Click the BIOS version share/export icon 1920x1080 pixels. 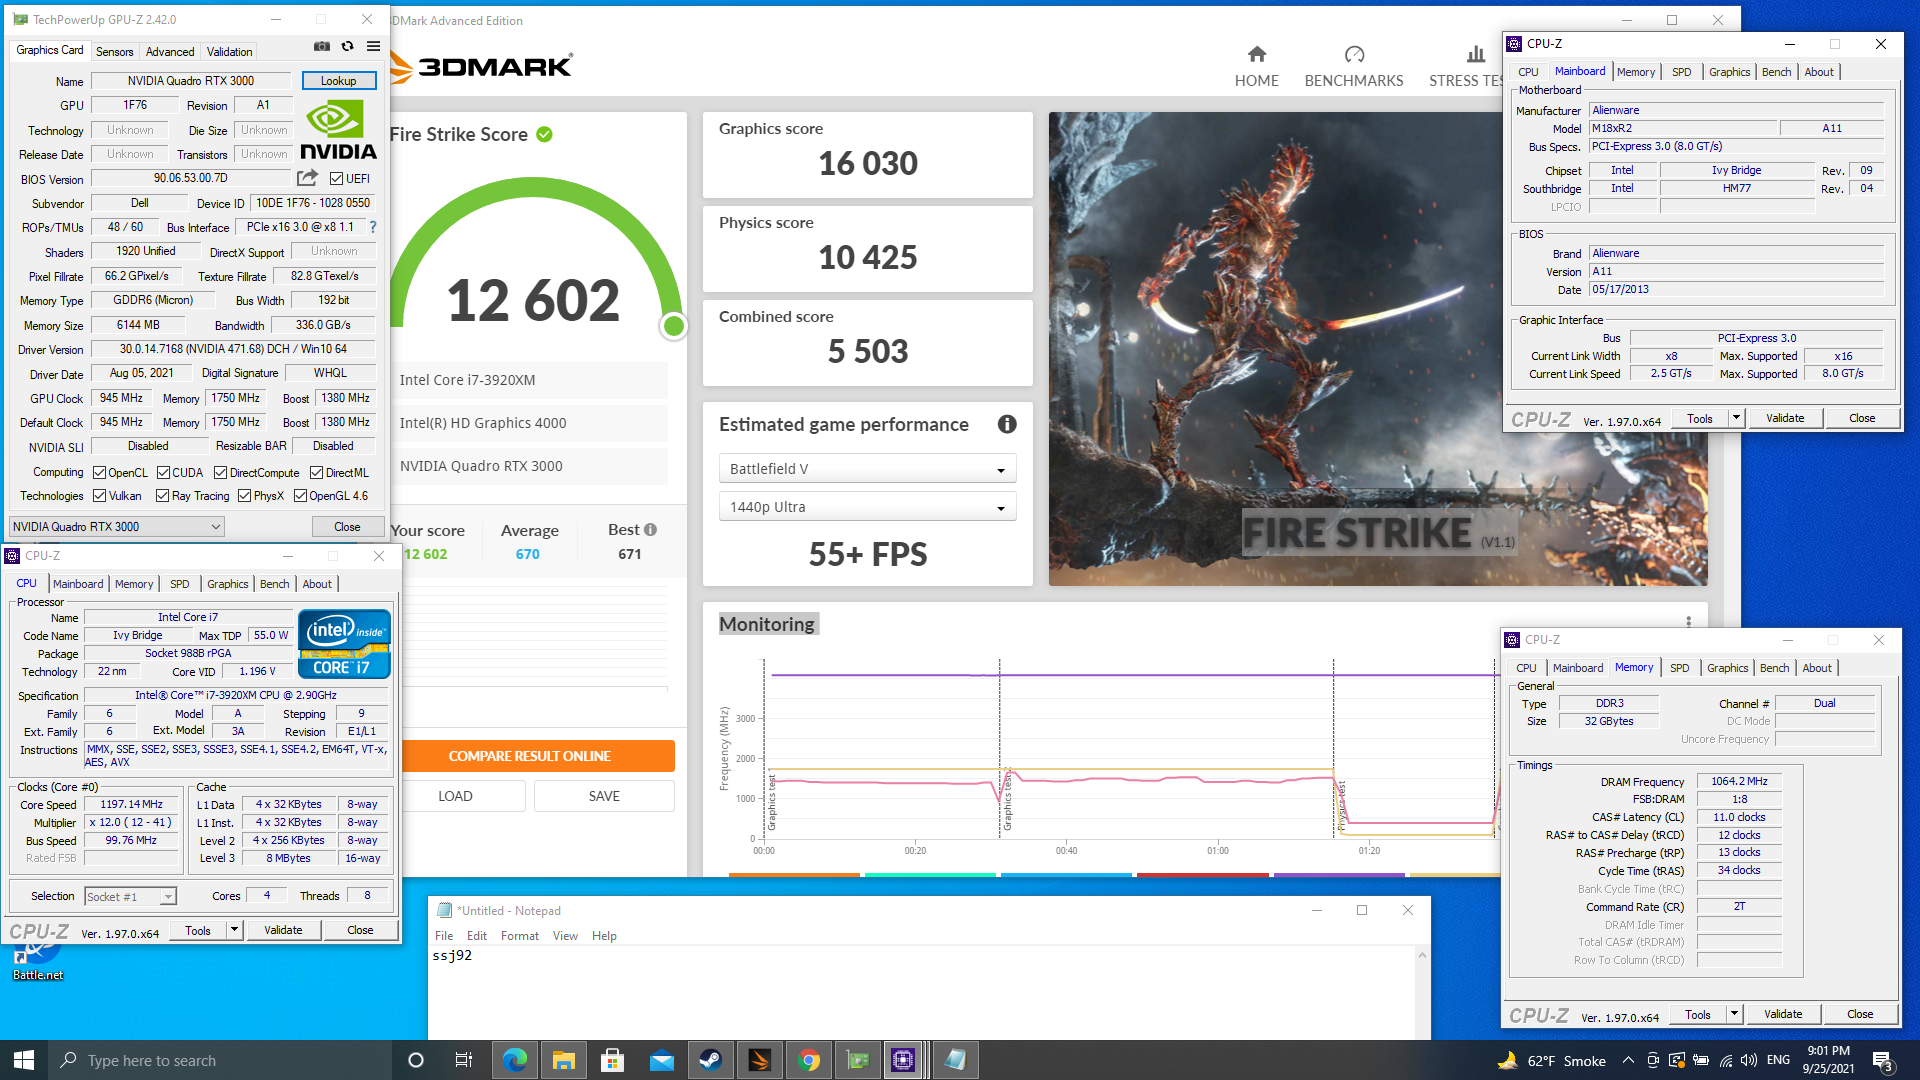click(x=307, y=178)
